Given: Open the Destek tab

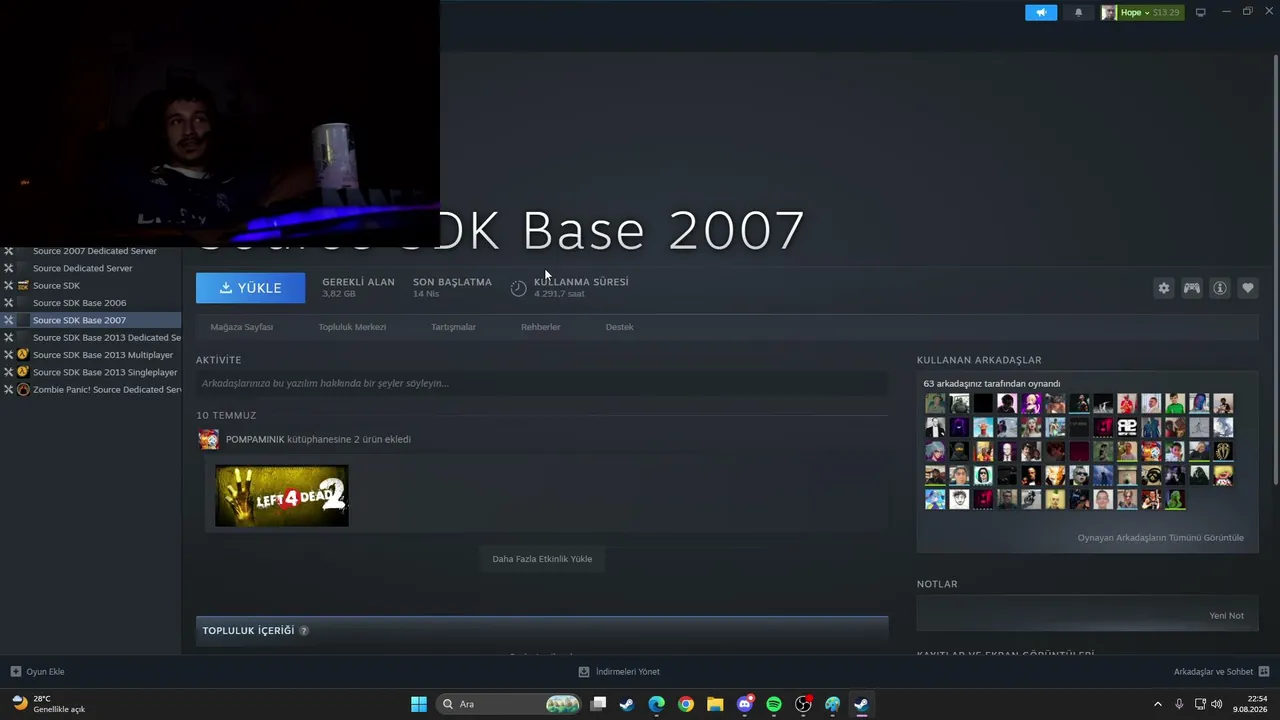Looking at the screenshot, I should 619,327.
